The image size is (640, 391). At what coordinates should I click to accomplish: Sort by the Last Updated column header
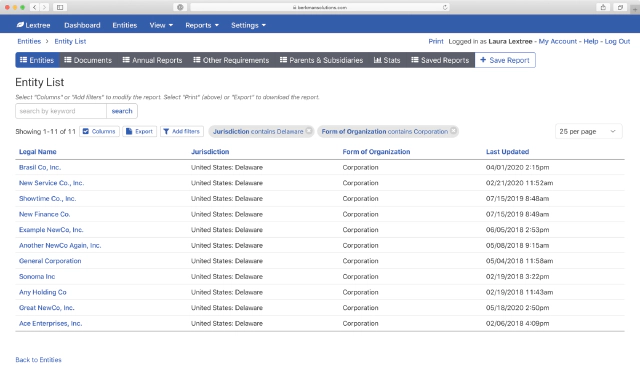[x=507, y=151]
